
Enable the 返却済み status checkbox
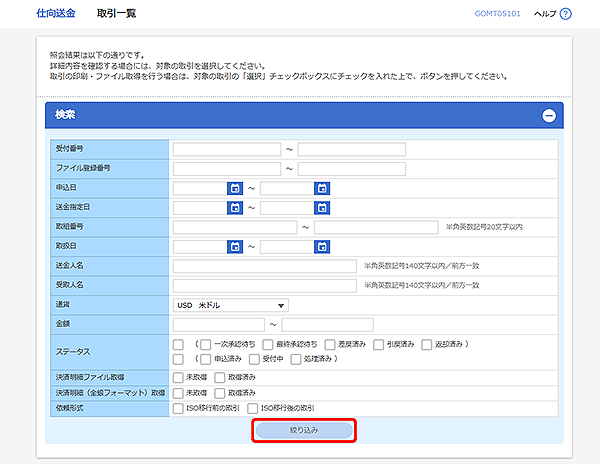pyautogui.click(x=427, y=345)
